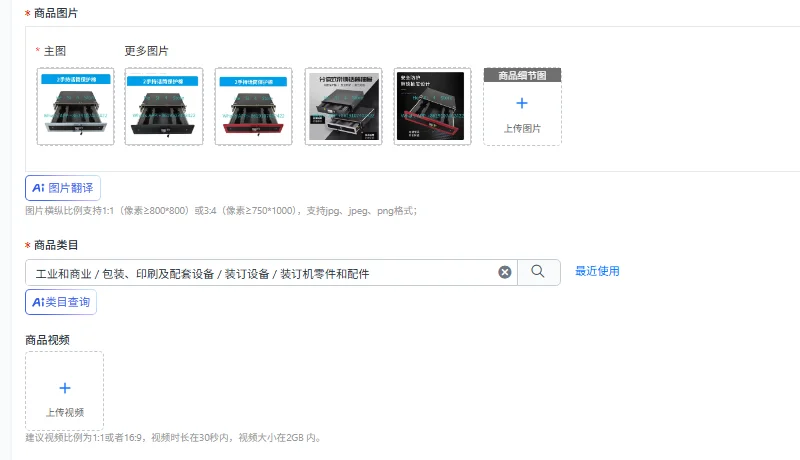The image size is (800, 460).
Task: Open the fourth thumbnail with grey background
Action: [343, 107]
